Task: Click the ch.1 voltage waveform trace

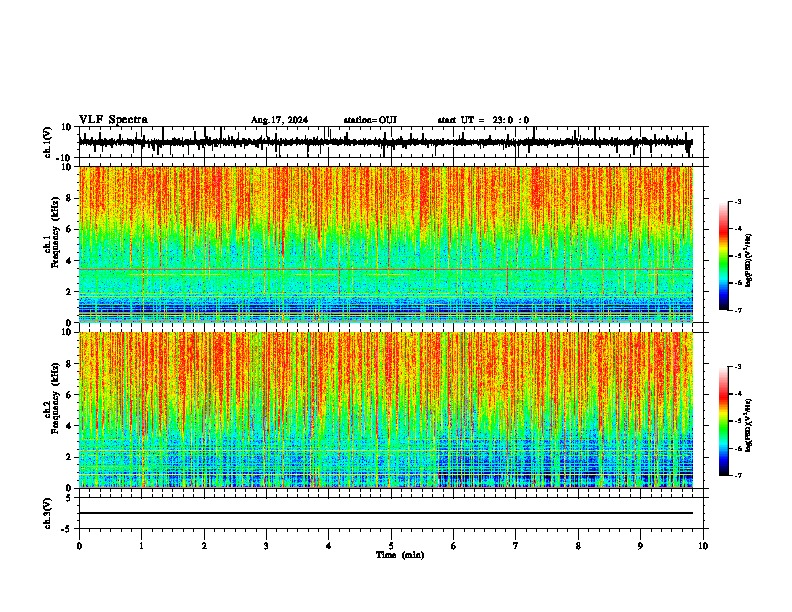Action: (385, 142)
